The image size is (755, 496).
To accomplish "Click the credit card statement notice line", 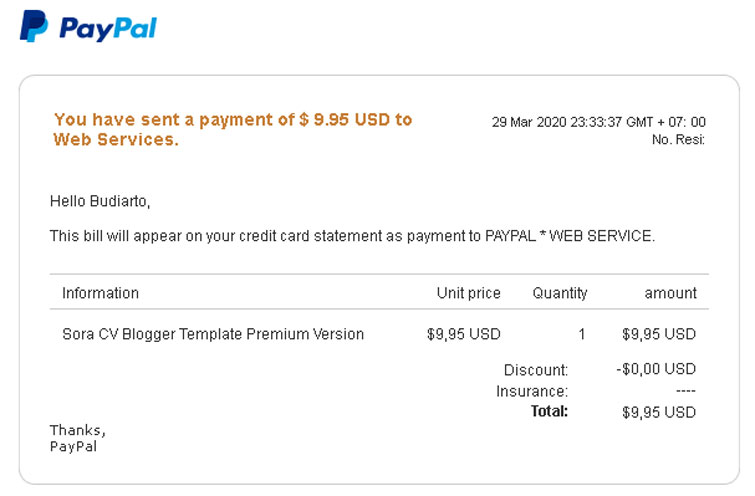I will click(x=352, y=236).
